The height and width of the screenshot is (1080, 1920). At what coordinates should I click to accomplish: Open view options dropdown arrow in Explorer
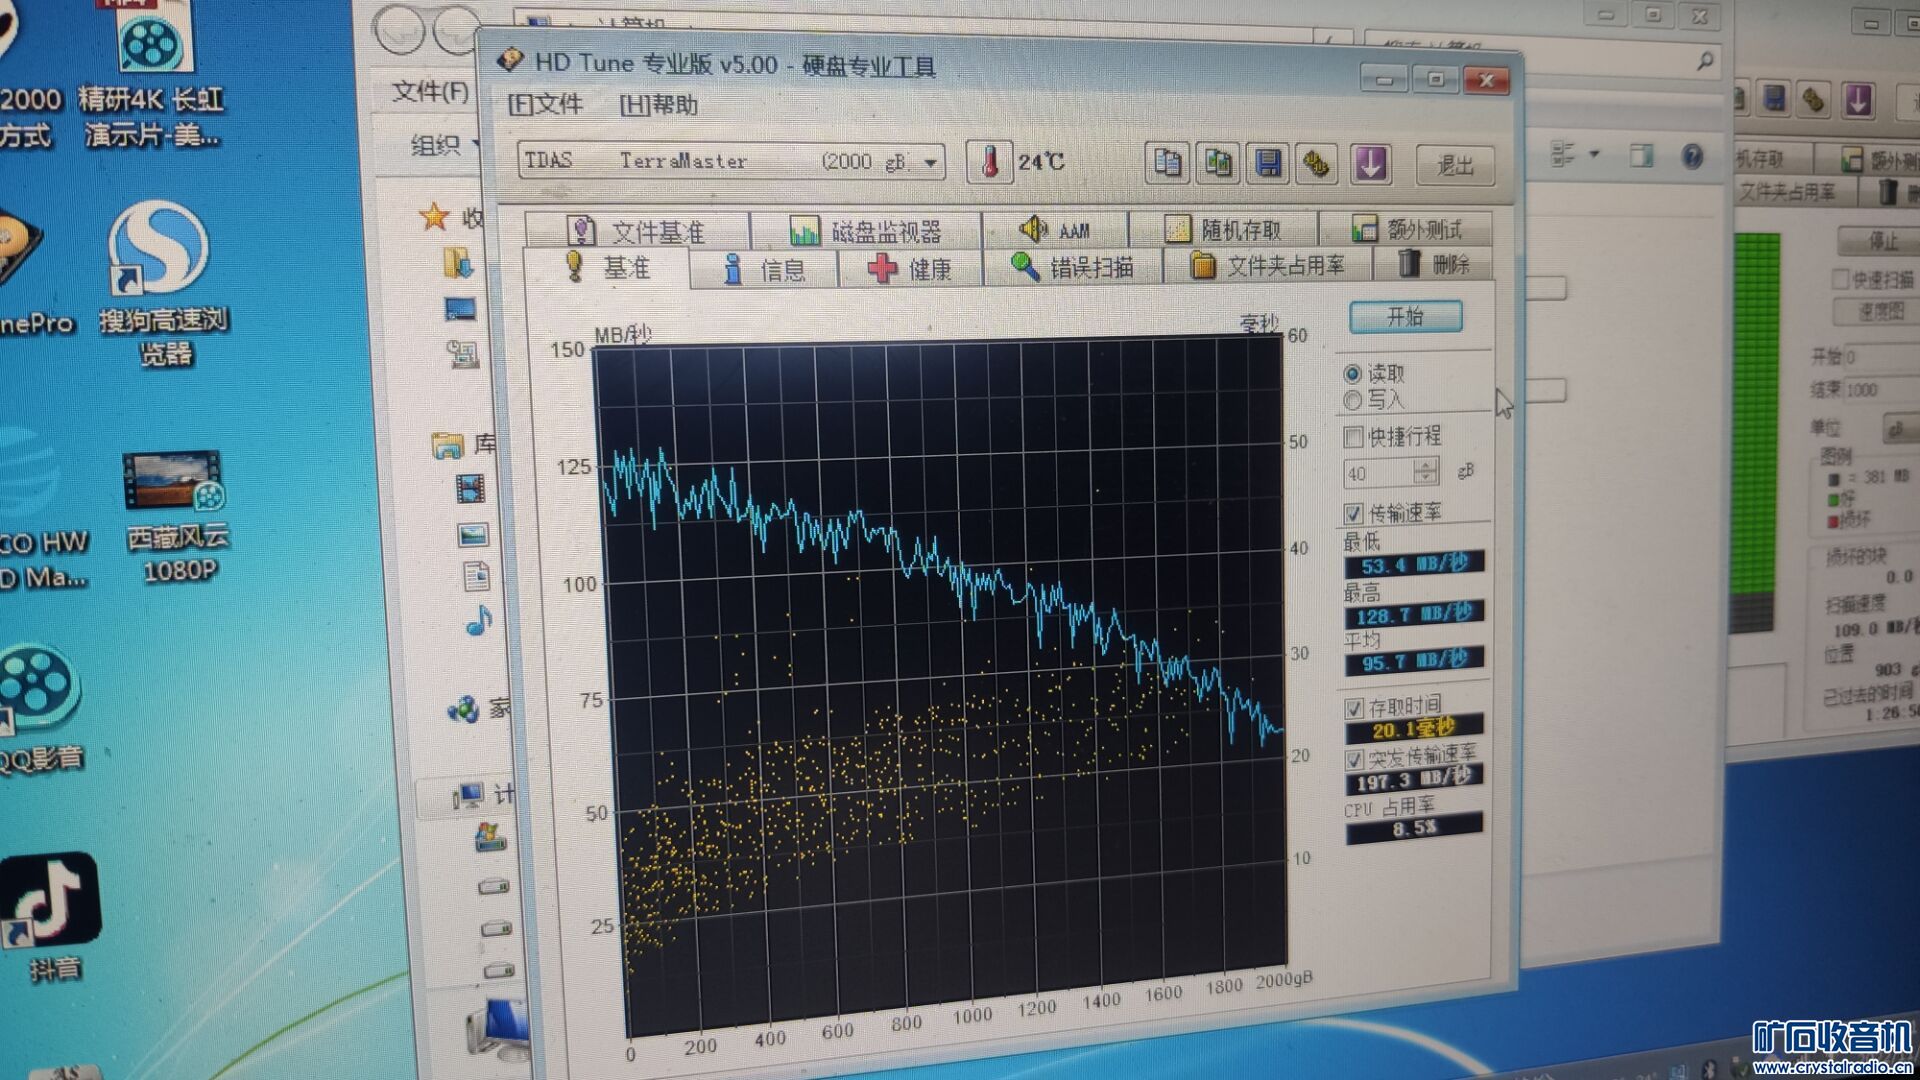coord(1594,154)
